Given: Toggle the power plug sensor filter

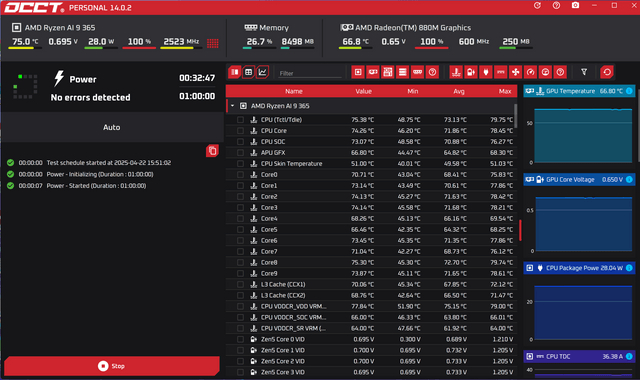Looking at the screenshot, I should [x=486, y=72].
